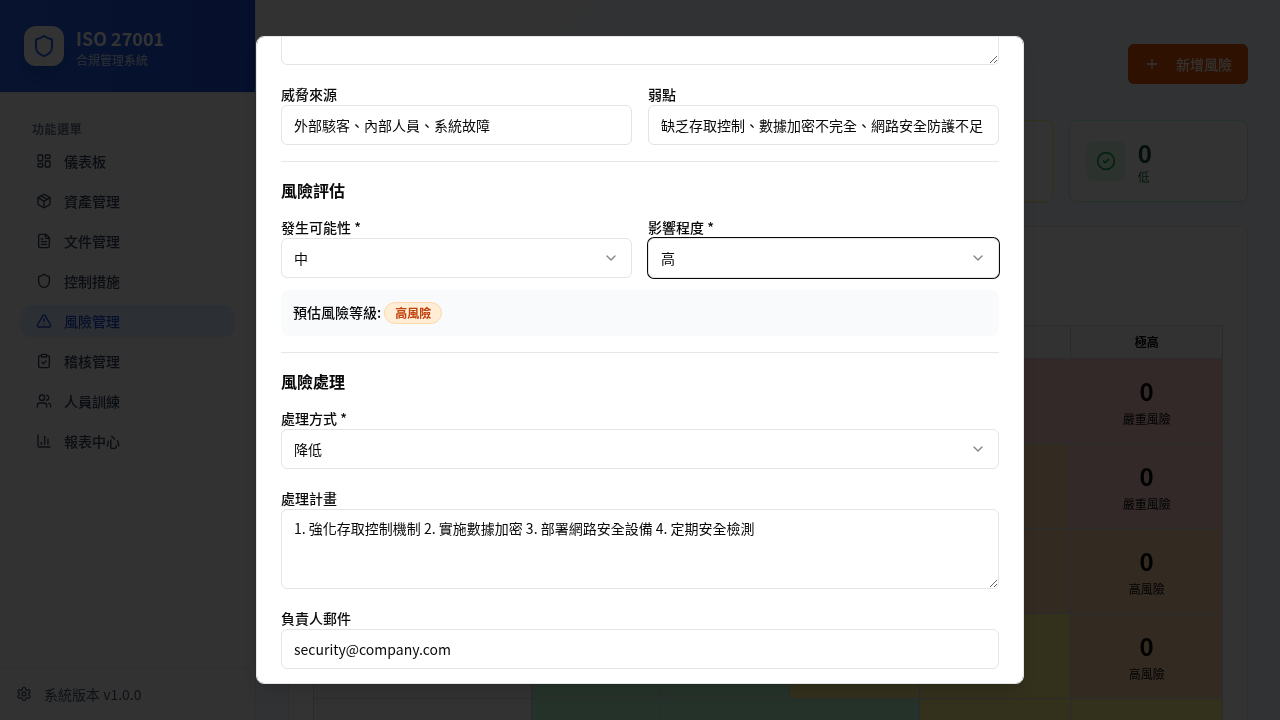Click the settings gear icon near 系統版本
Image resolution: width=1280 pixels, height=720 pixels.
[x=24, y=694]
